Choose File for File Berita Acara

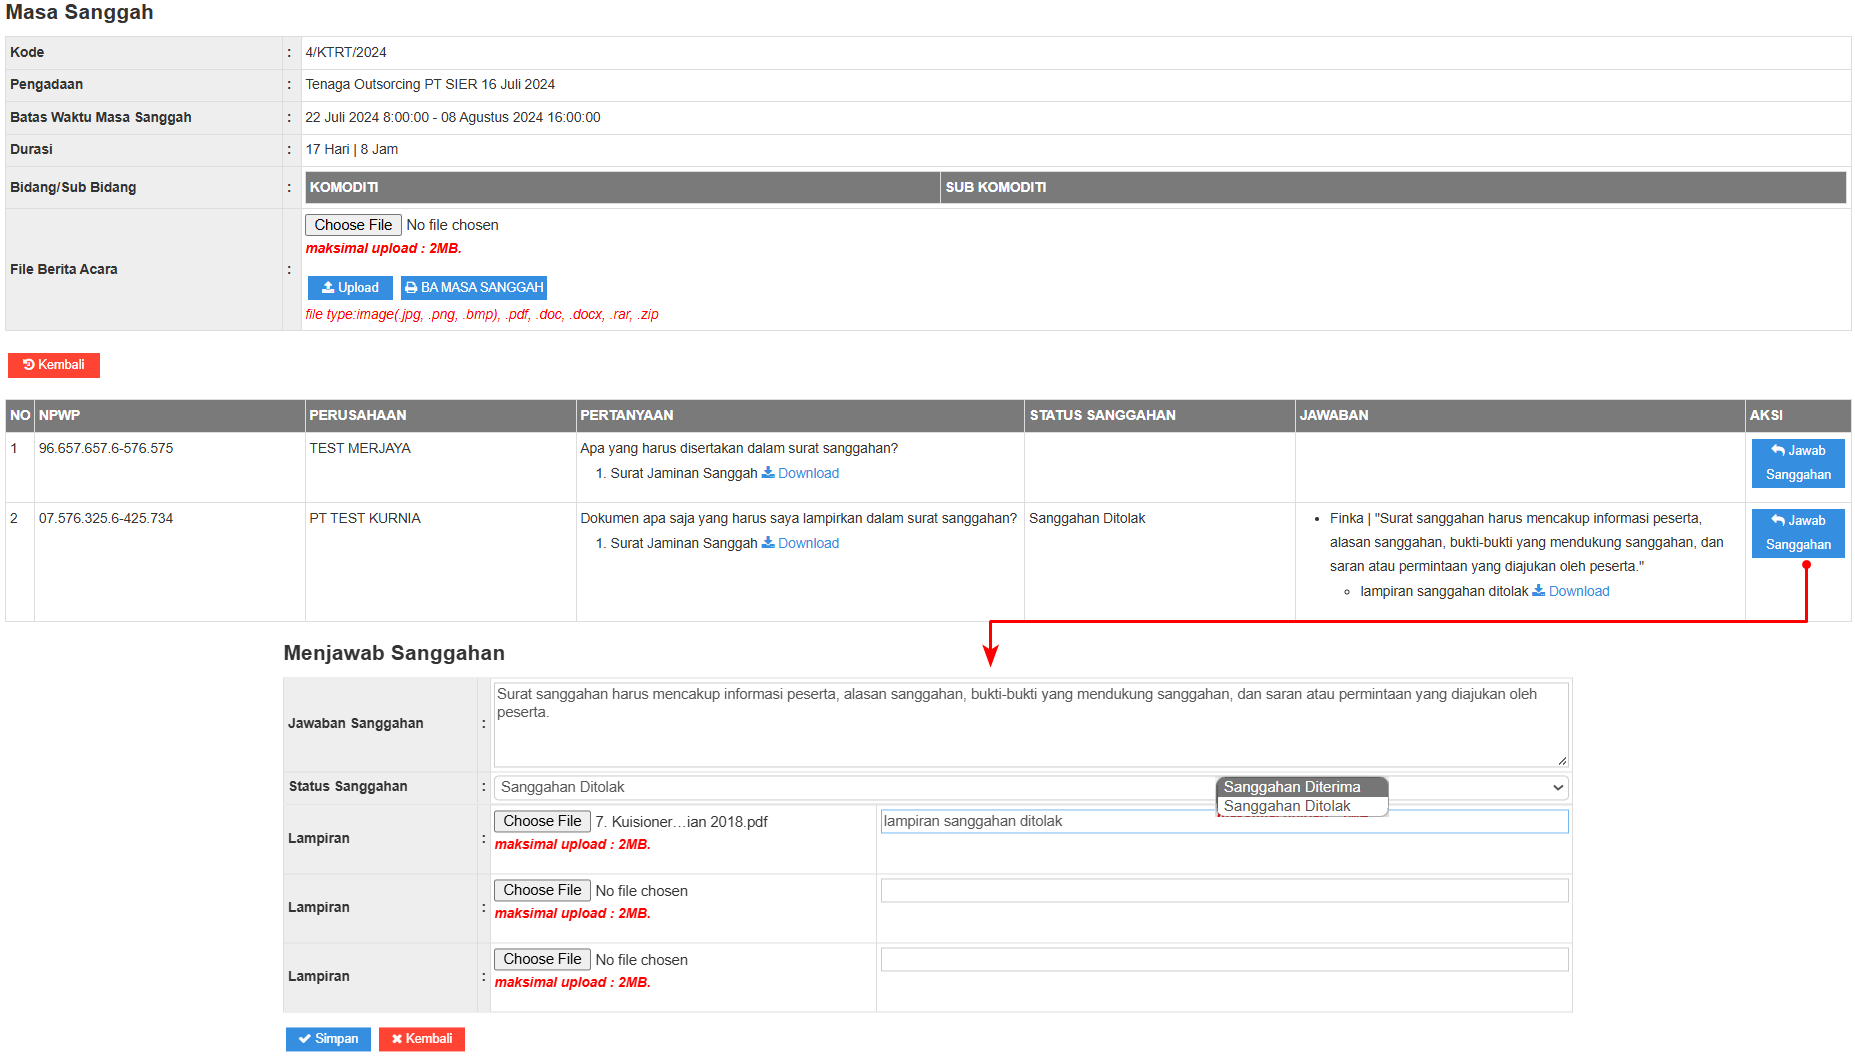[x=353, y=226]
